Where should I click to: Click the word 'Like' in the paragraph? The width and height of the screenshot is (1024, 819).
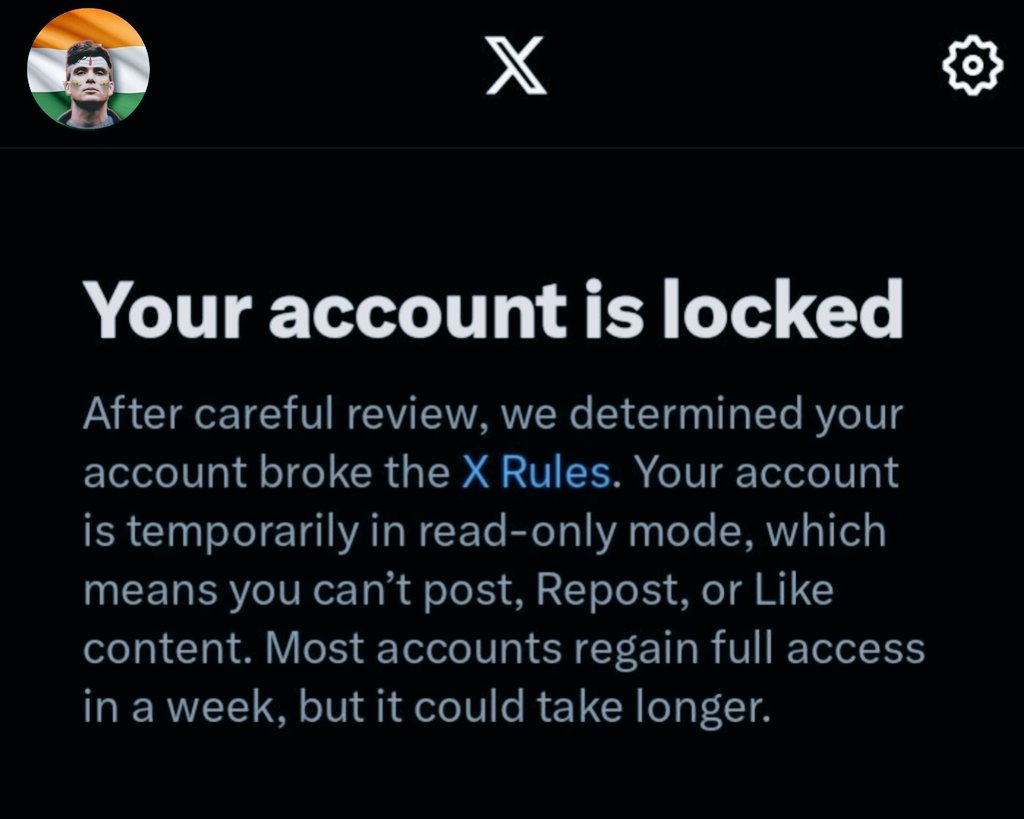794,590
